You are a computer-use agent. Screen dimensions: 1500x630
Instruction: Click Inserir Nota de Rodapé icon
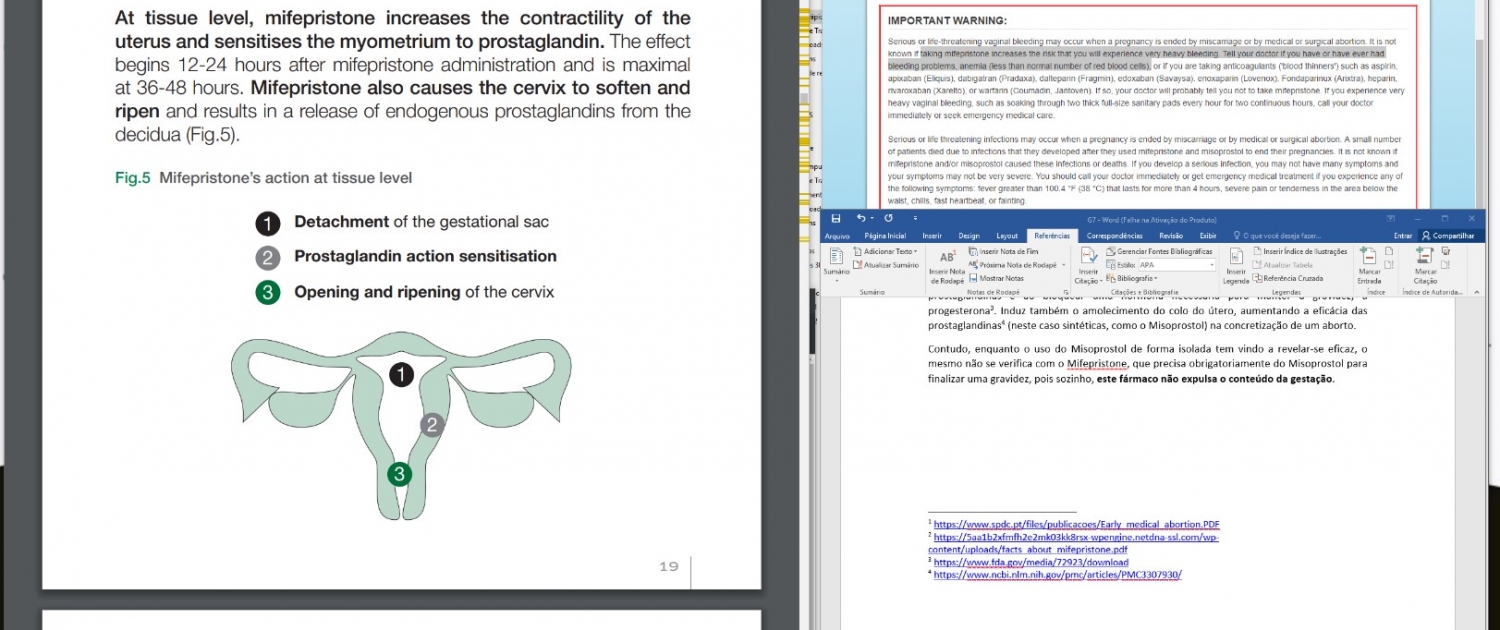click(x=947, y=258)
